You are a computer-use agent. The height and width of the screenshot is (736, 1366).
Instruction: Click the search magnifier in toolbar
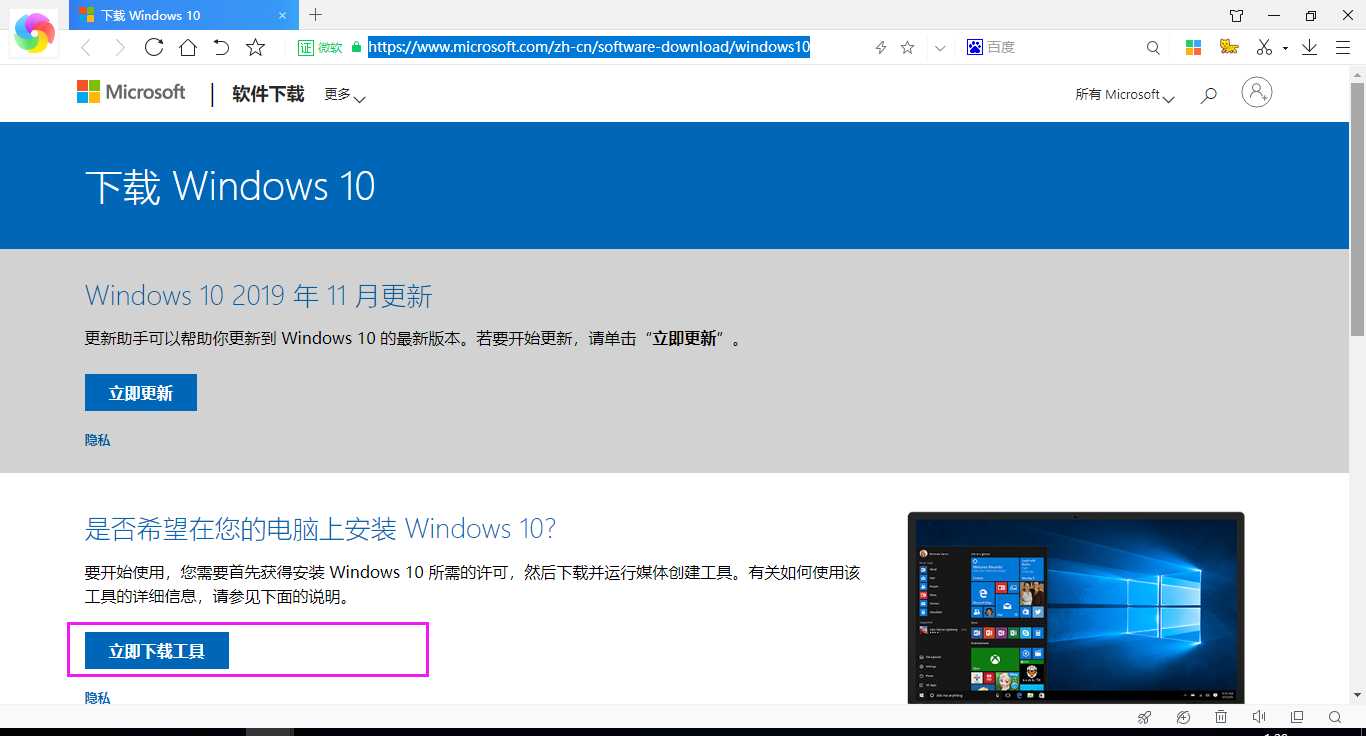coord(1153,47)
